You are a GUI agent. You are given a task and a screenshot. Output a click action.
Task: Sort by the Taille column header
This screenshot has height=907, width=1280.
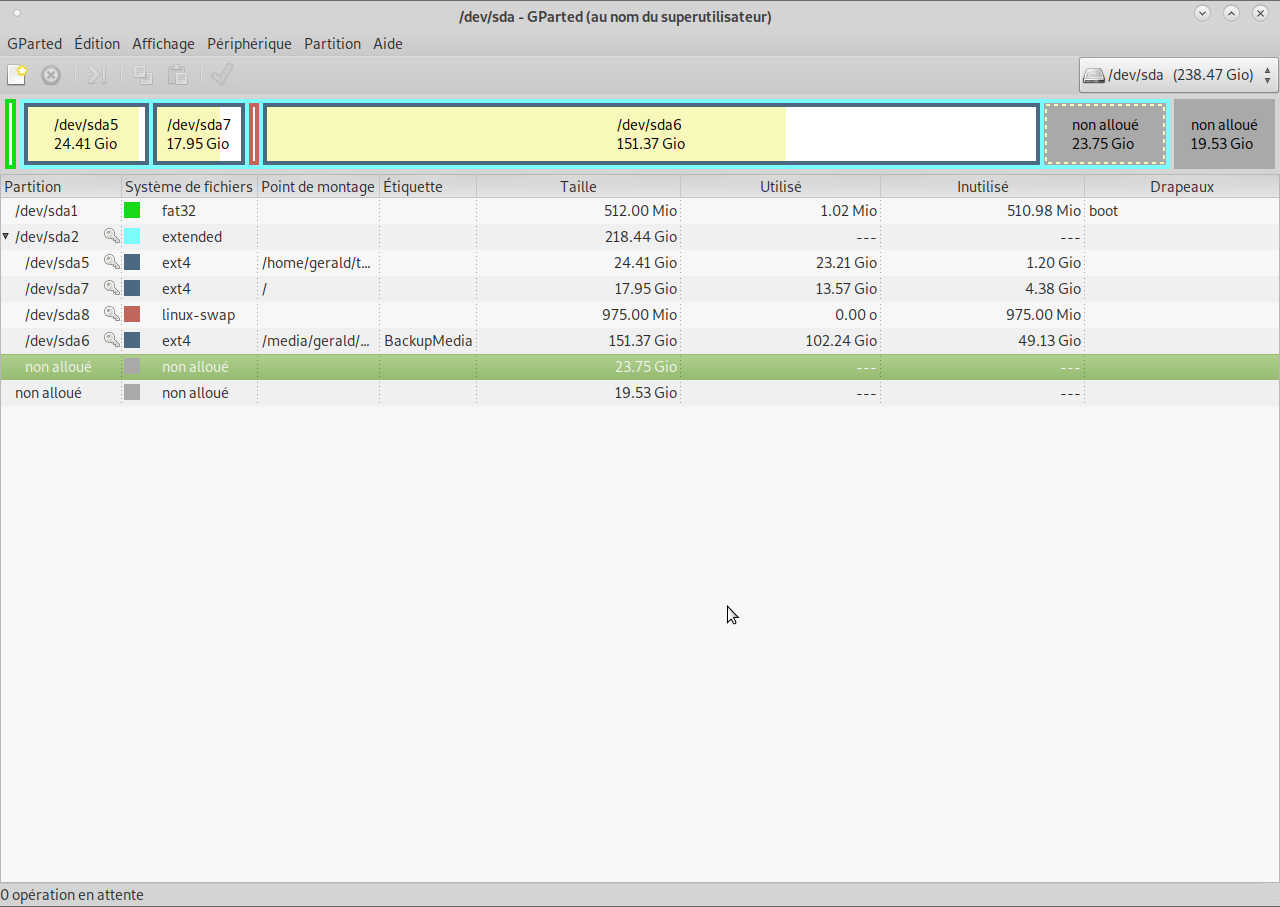(578, 187)
